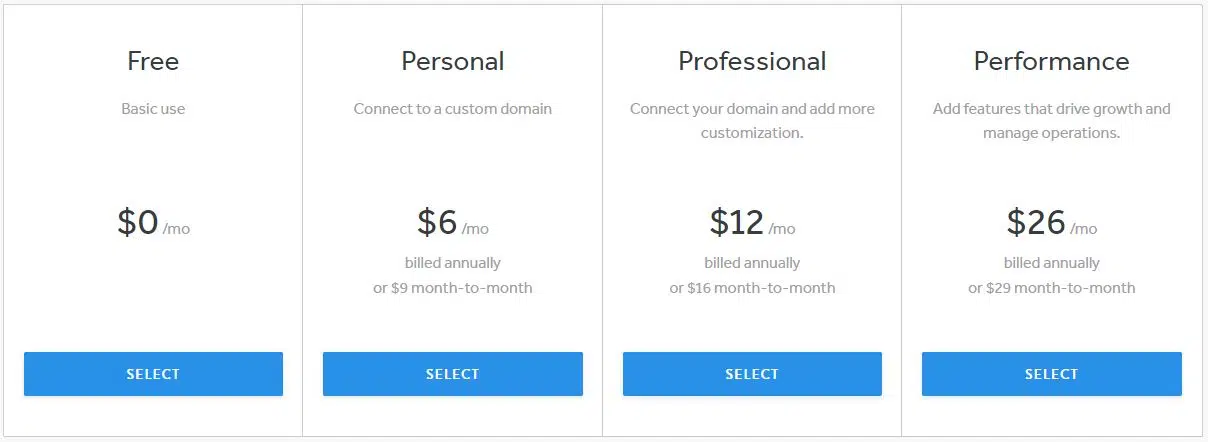Click the $16 month-to-month text
The width and height of the screenshot is (1208, 442).
click(752, 288)
